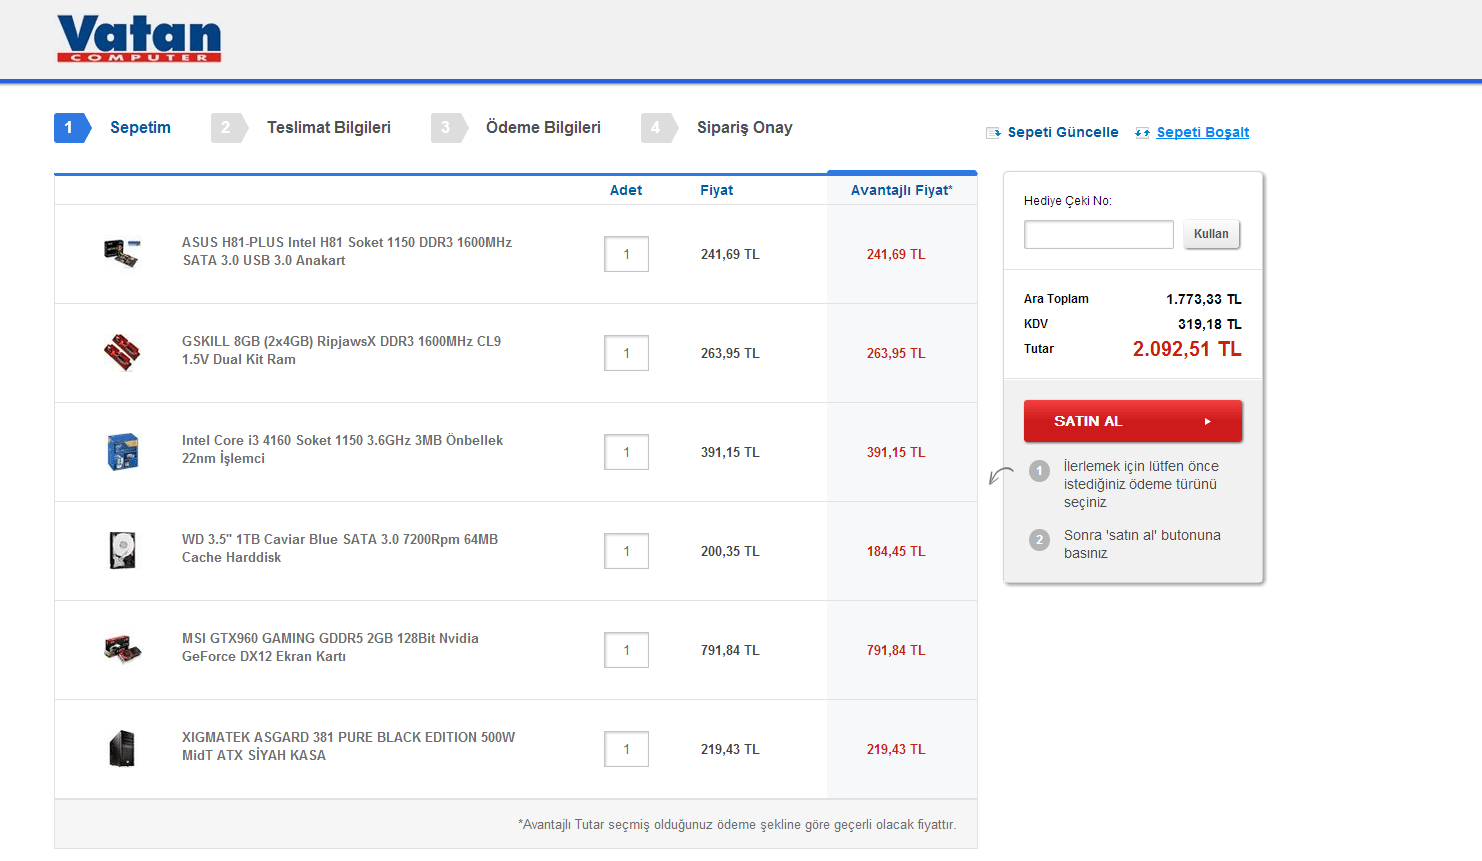Open the GSKILL RipjawsX RAM thumbnail
This screenshot has height=861, width=1482.
pyautogui.click(x=122, y=353)
